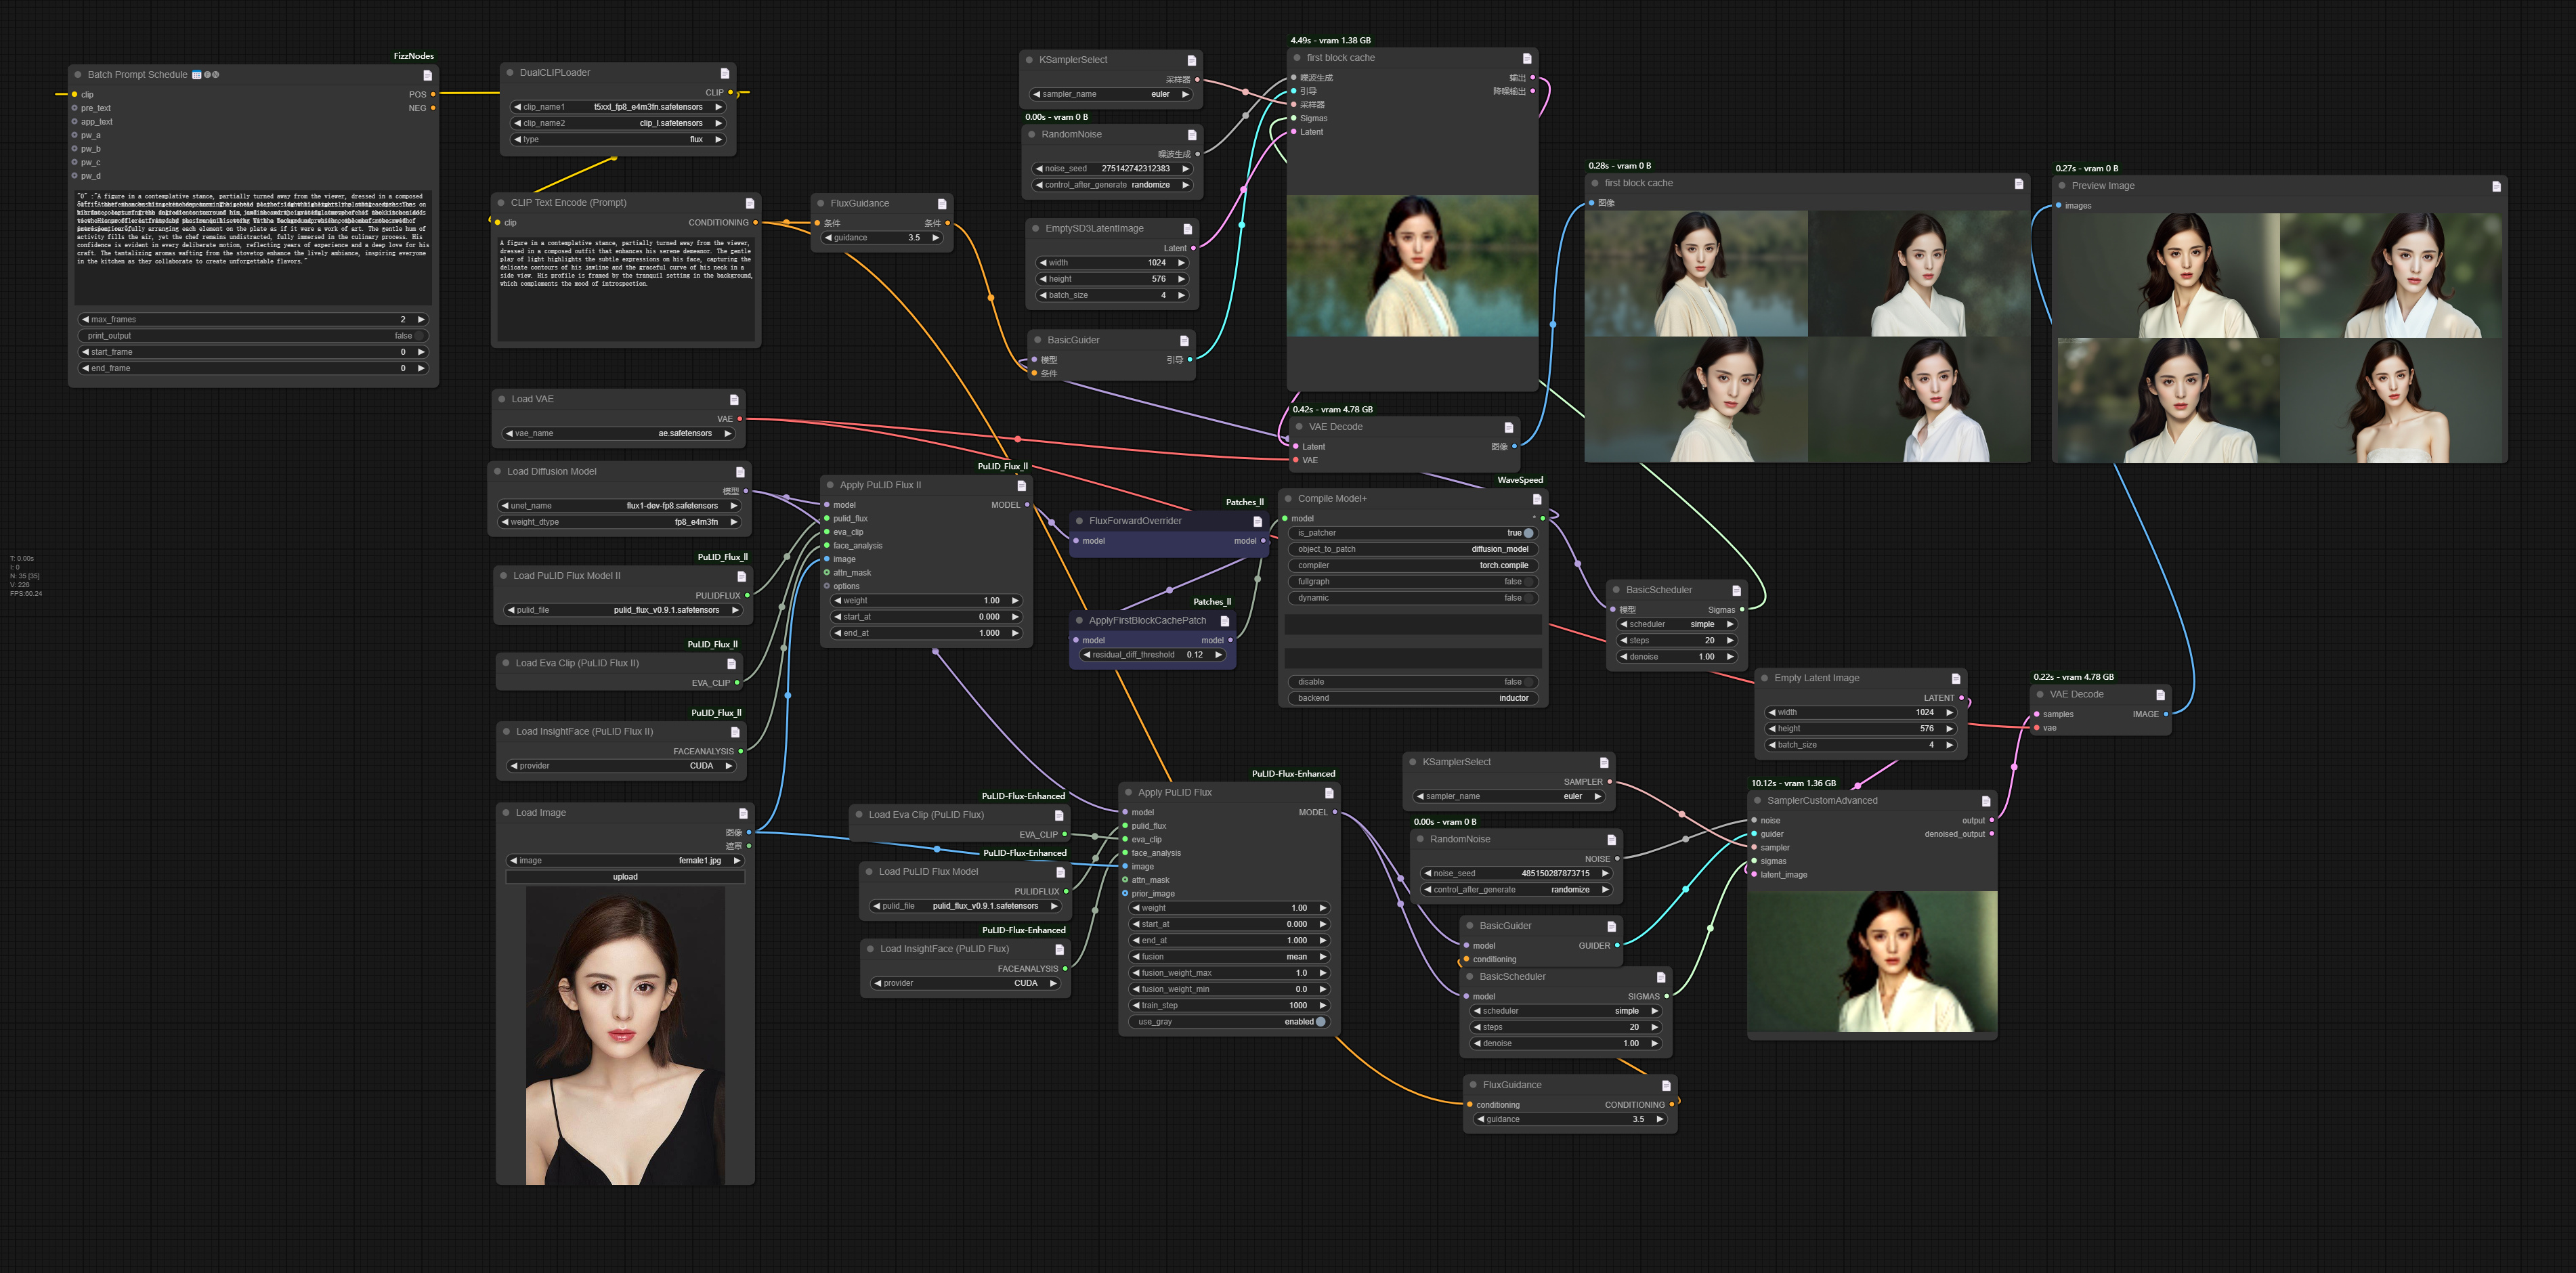The image size is (2576, 1273).
Task: Click the NEG output socket of Batch Prompt Schedule
Action: click(x=433, y=108)
